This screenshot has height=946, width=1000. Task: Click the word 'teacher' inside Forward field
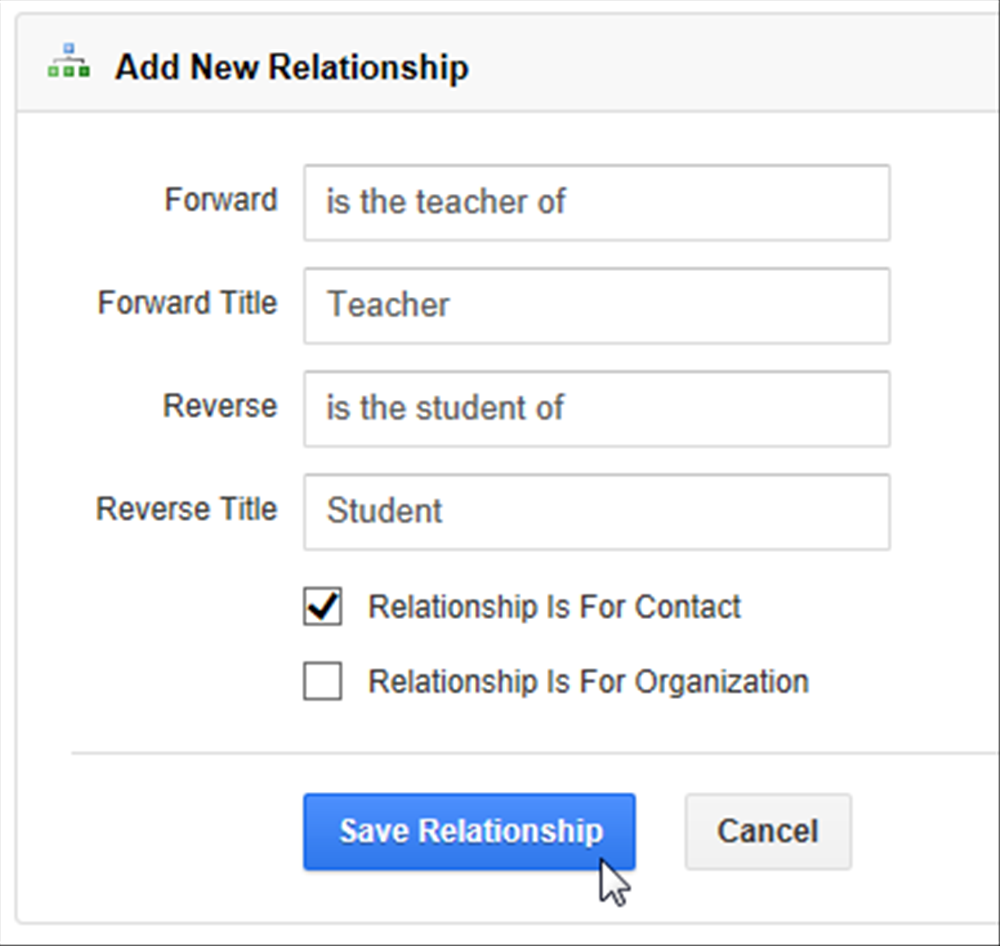(472, 202)
